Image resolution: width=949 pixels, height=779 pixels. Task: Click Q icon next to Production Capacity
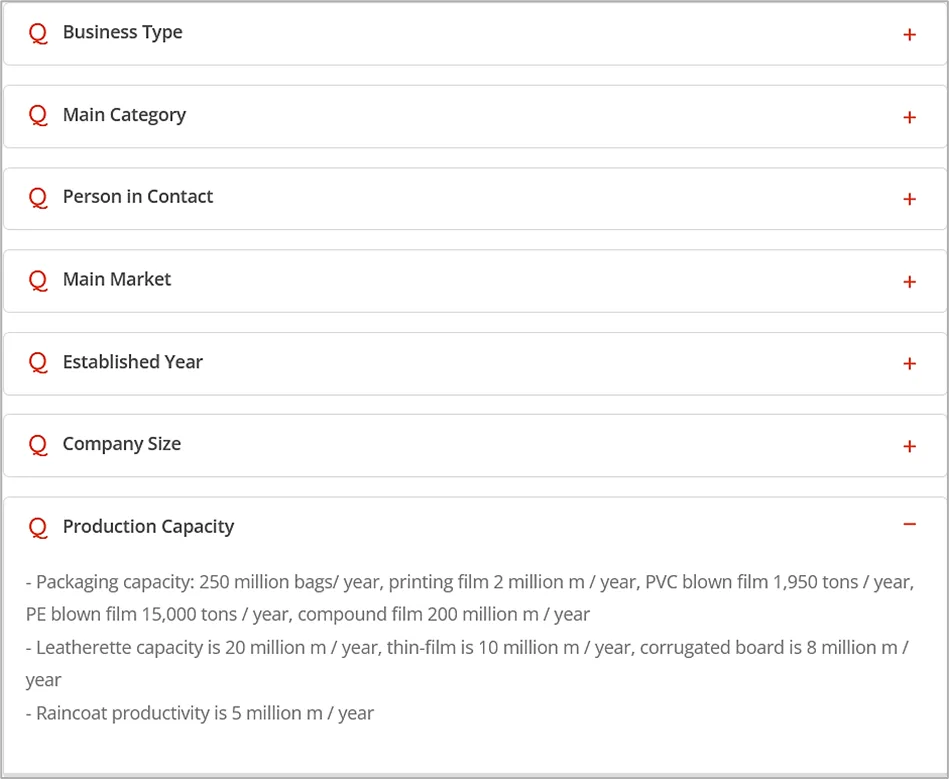[x=38, y=528]
